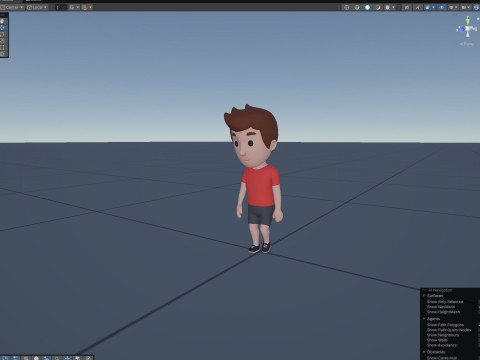Switch to Shaded Wireframe draw mode
Screen dimensions: 480x360
[357, 7]
